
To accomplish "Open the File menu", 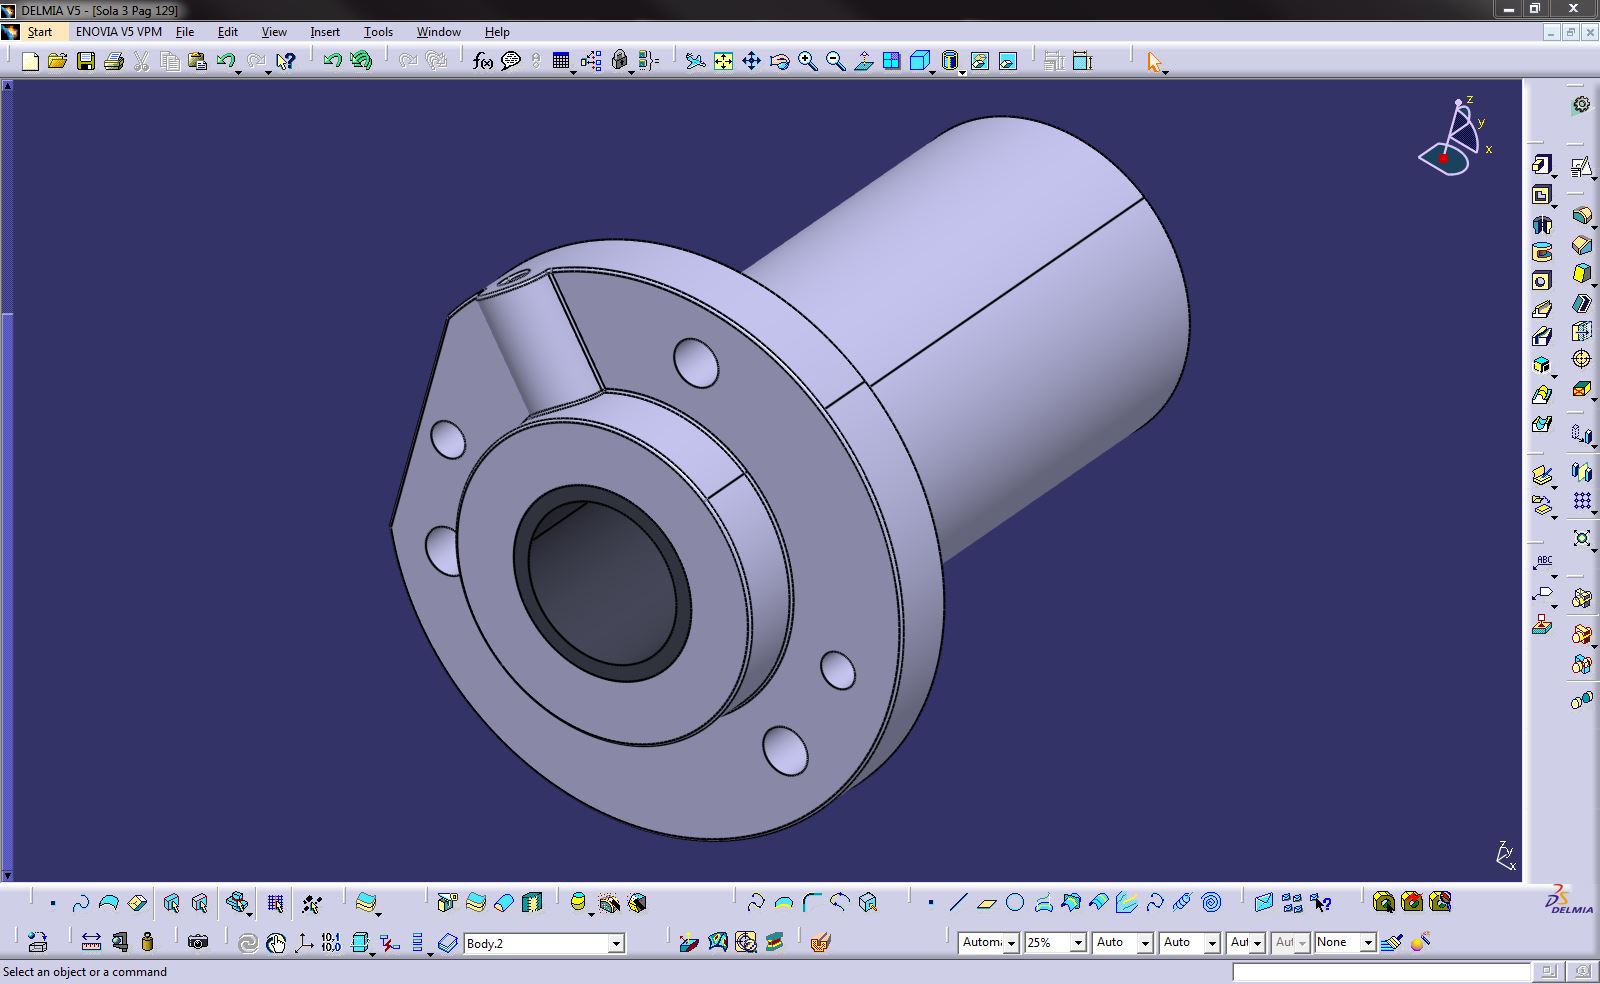I will click(185, 32).
